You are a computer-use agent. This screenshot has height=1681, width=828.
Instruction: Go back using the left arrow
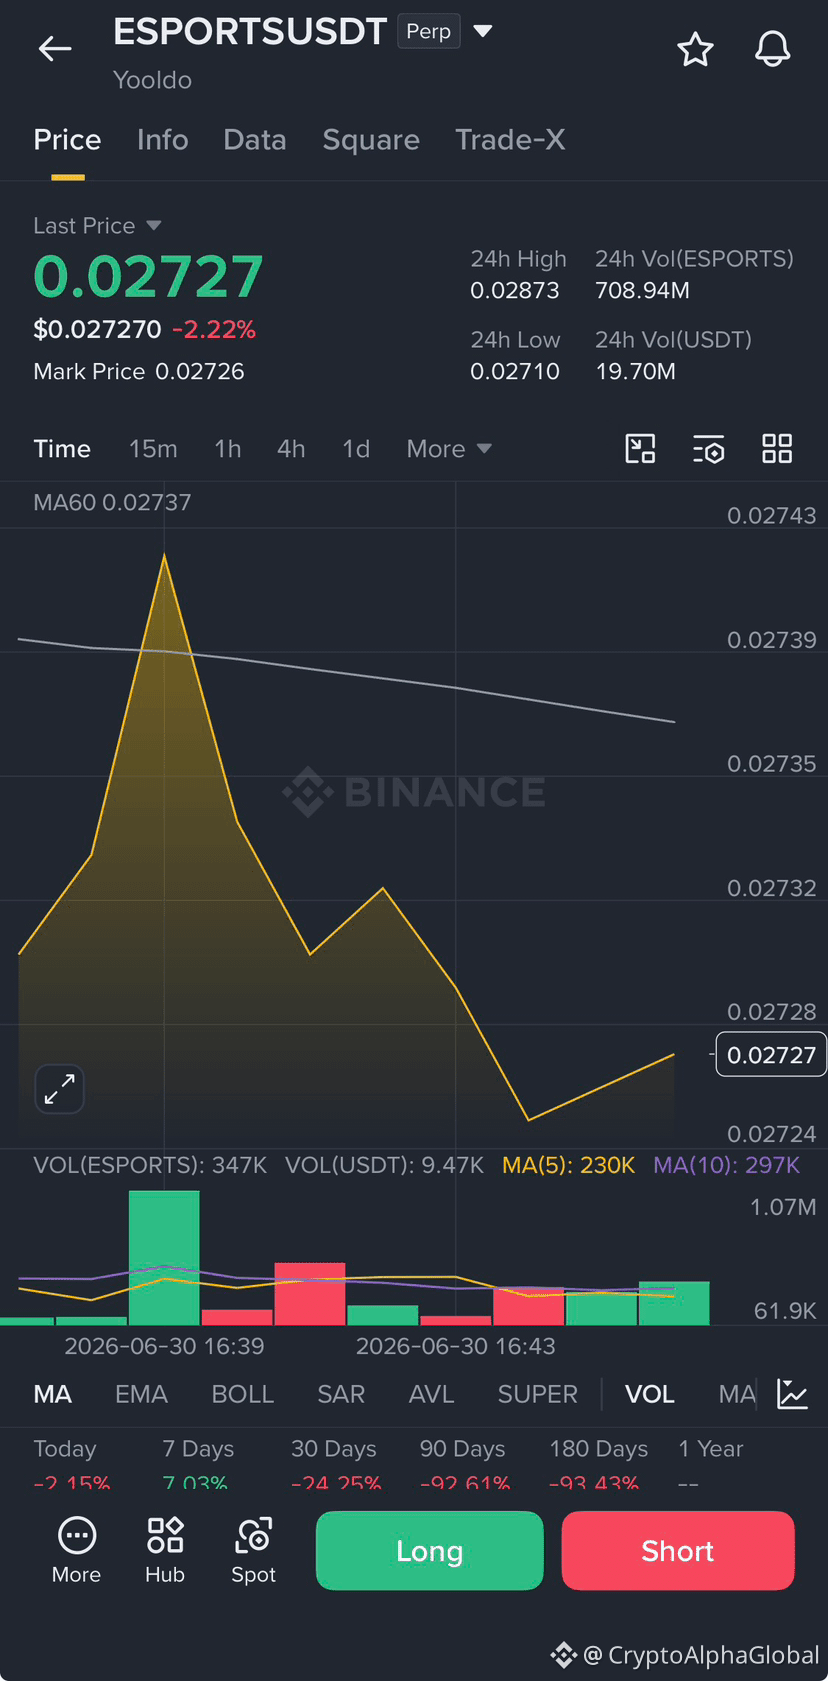pos(55,48)
